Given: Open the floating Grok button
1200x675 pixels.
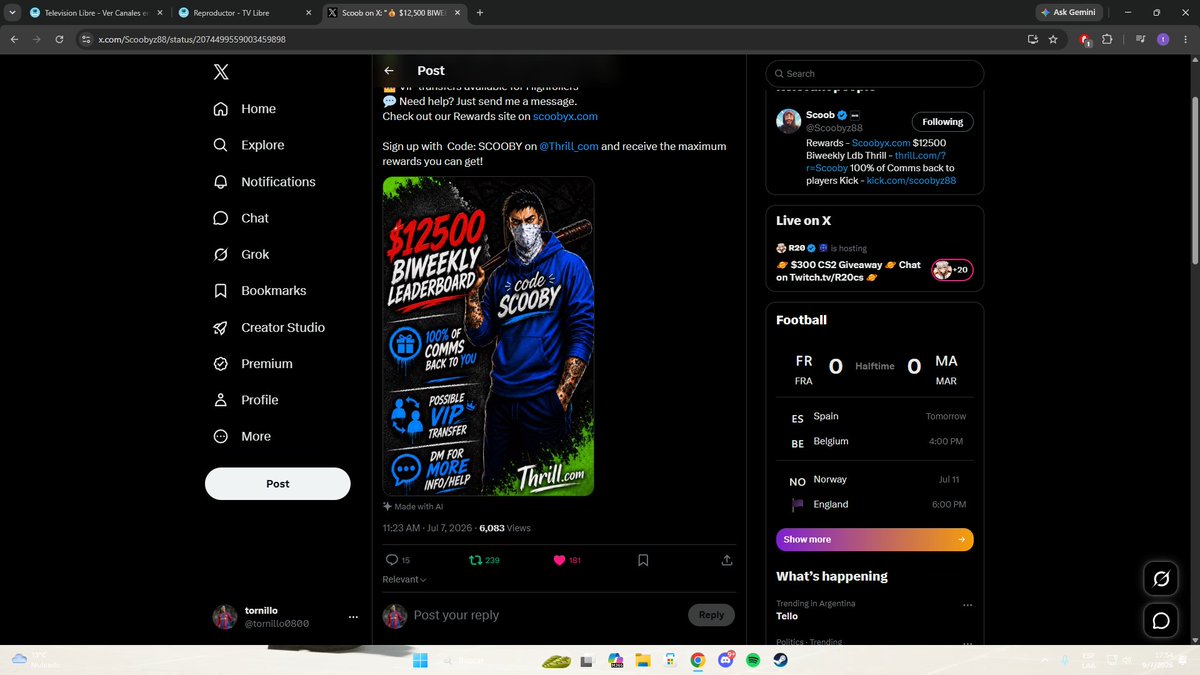Looking at the screenshot, I should pyautogui.click(x=1161, y=579).
